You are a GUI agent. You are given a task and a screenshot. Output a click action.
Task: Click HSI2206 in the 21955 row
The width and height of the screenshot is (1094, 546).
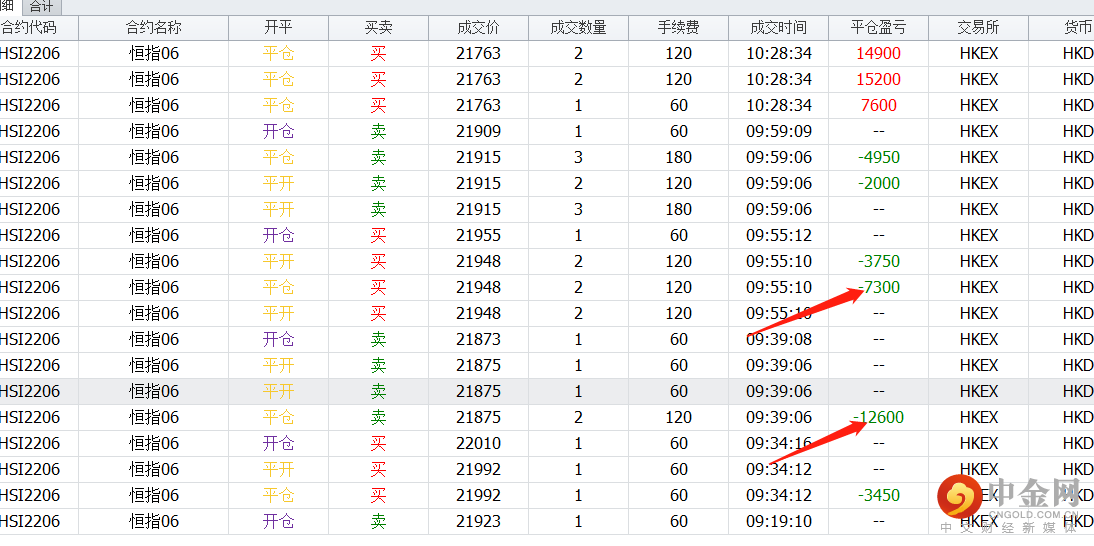pos(30,236)
